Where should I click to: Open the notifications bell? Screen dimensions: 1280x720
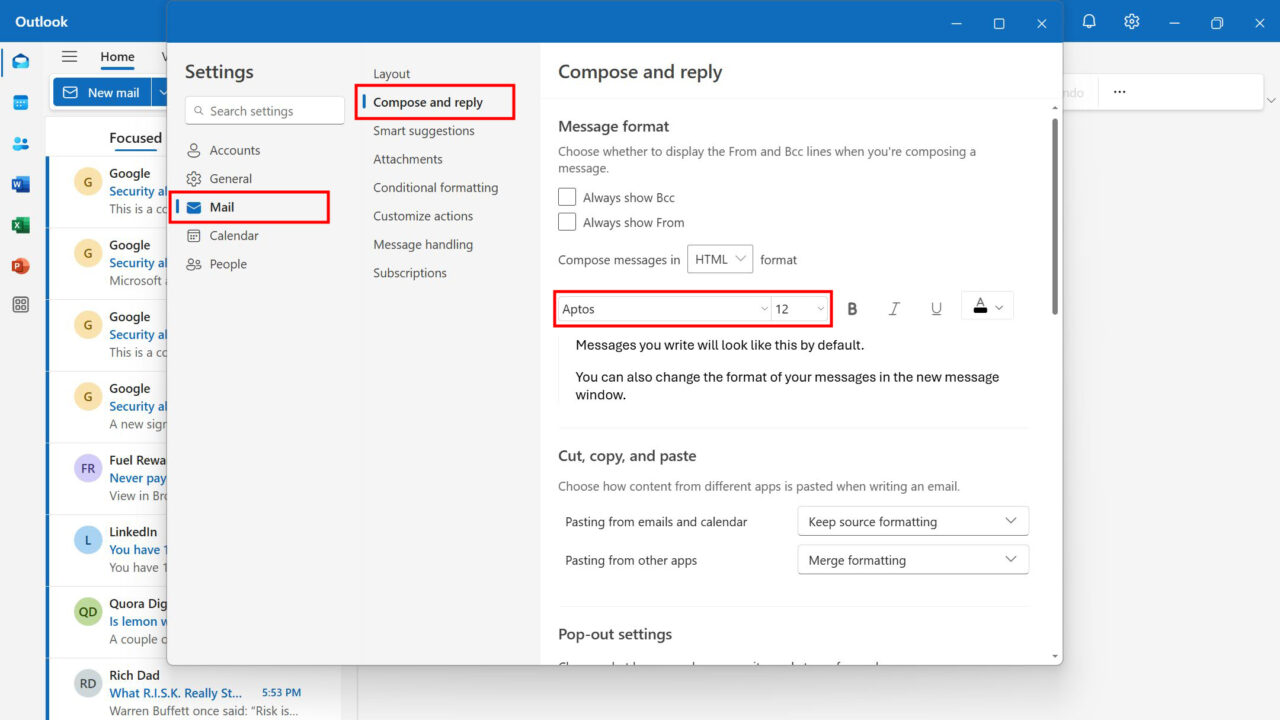(x=1089, y=20)
